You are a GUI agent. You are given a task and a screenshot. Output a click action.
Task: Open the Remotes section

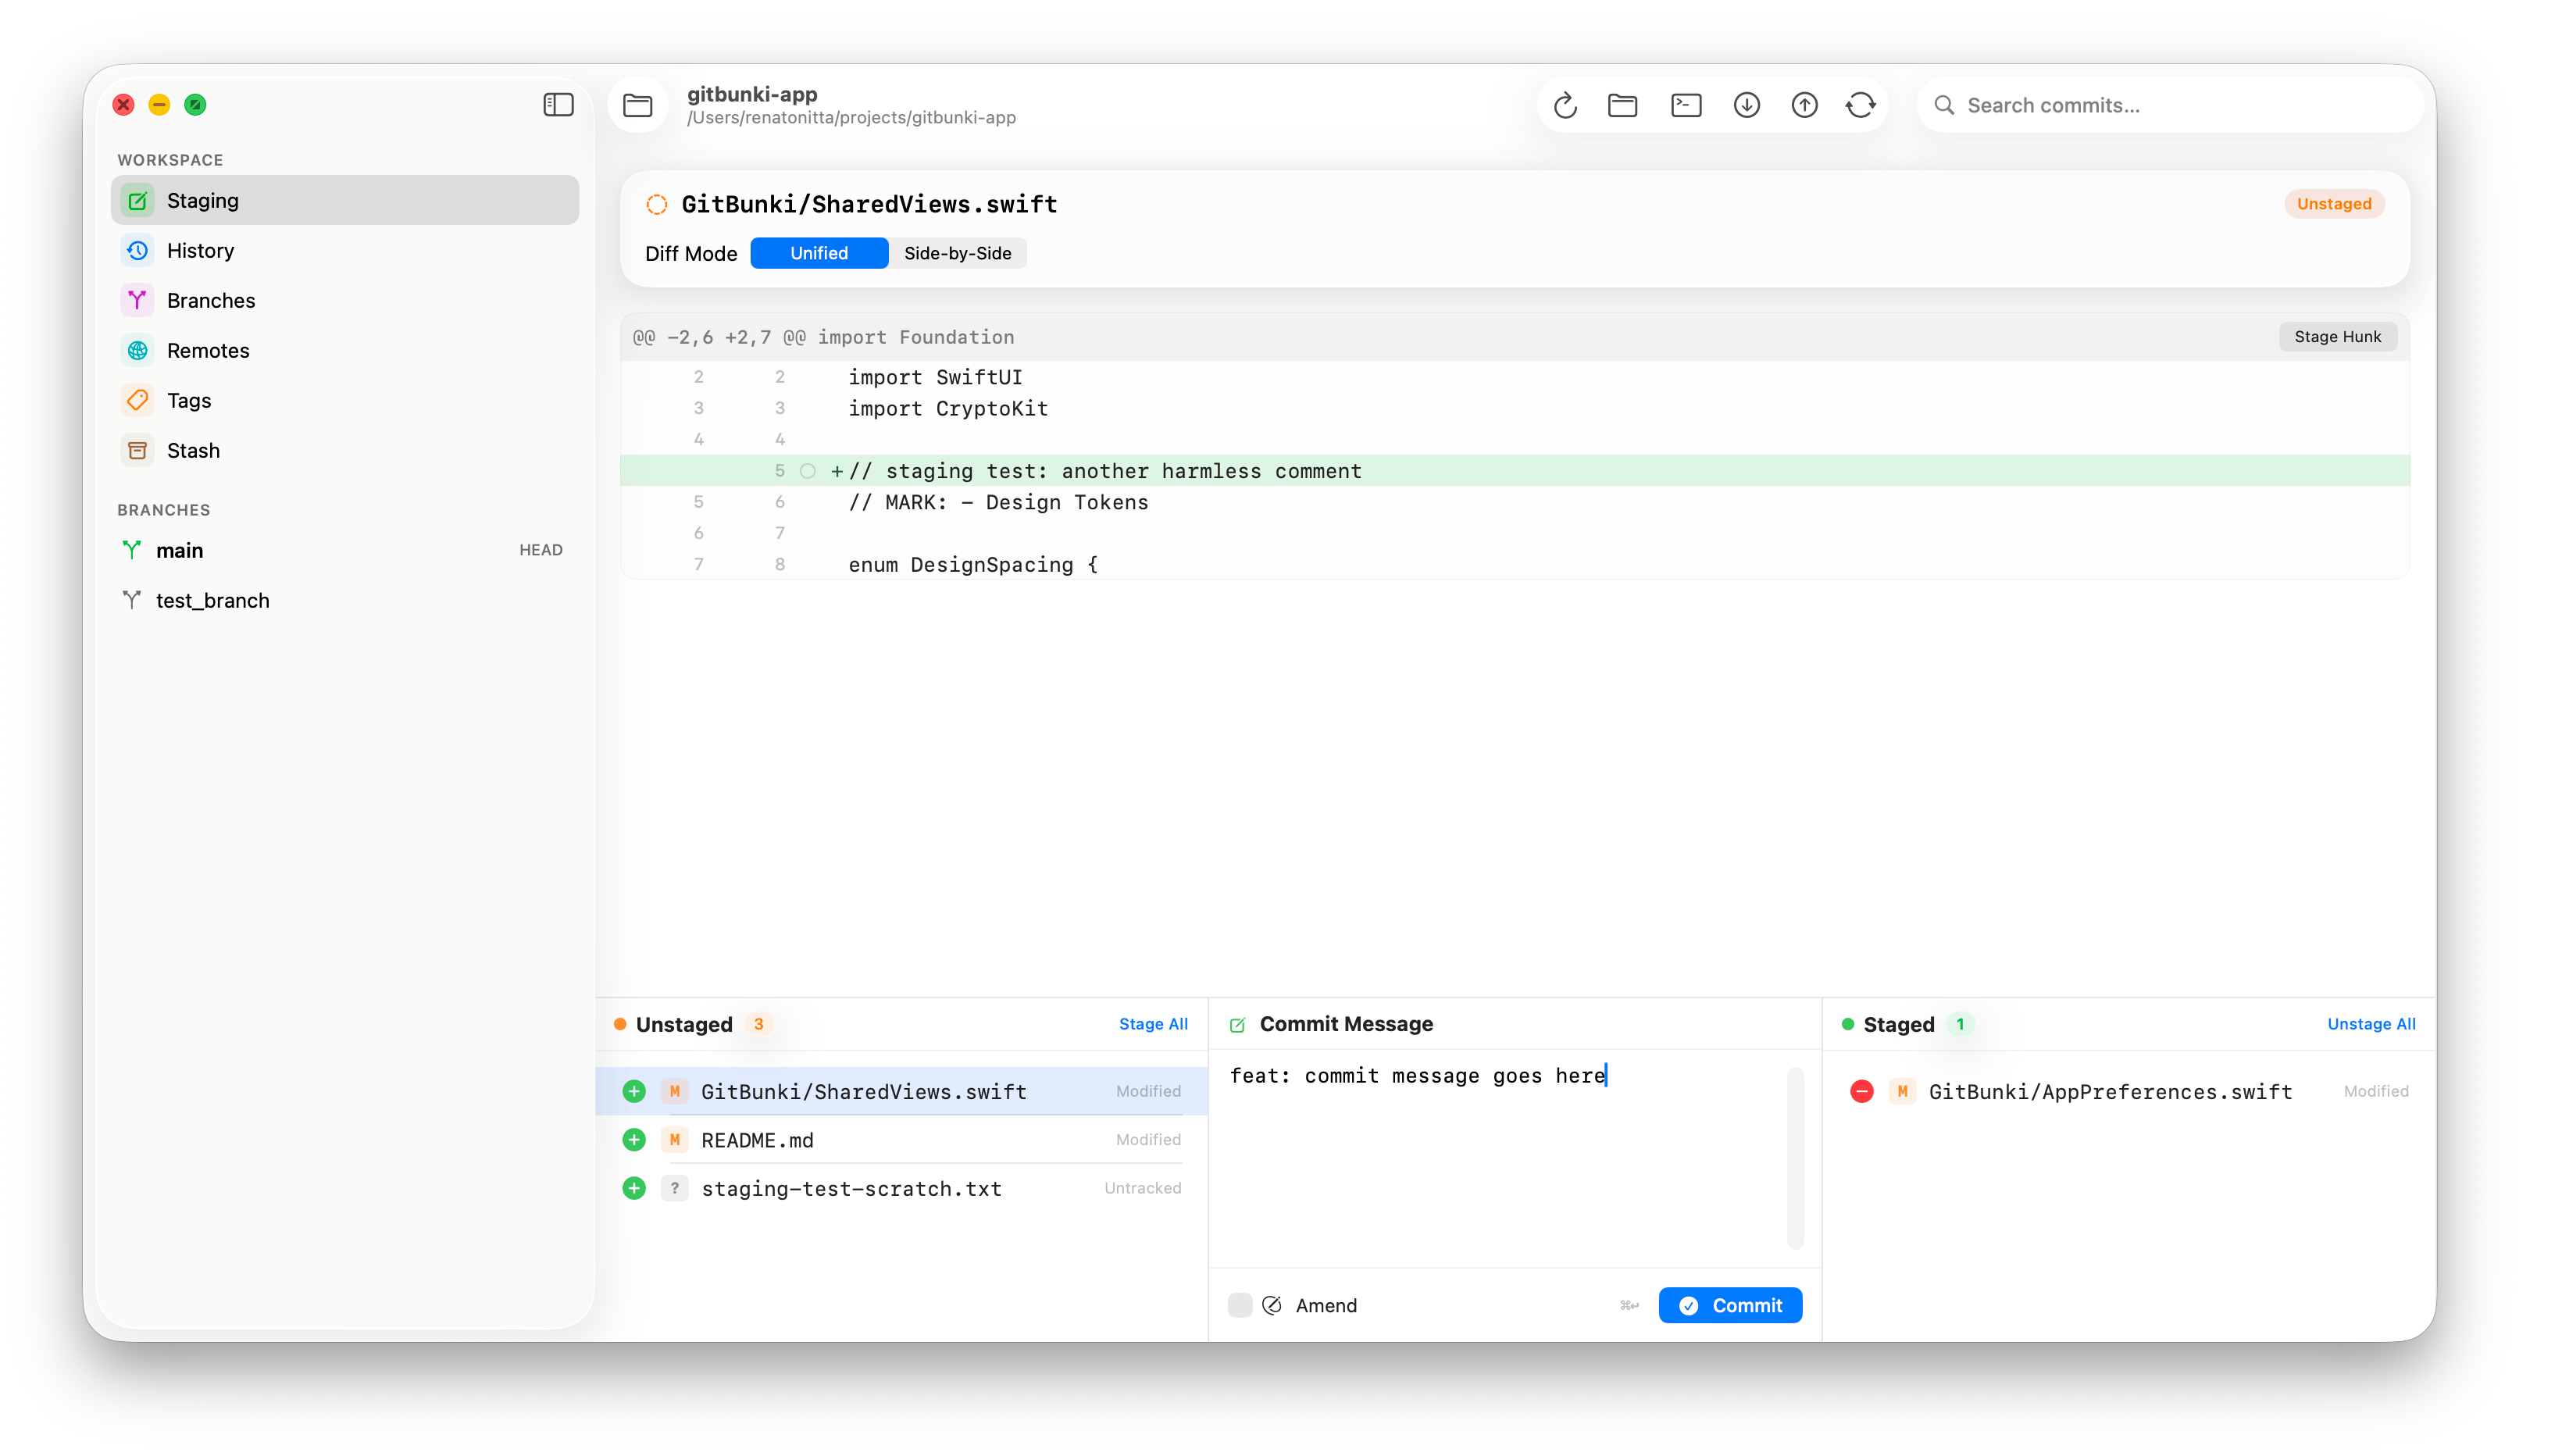tap(345, 351)
